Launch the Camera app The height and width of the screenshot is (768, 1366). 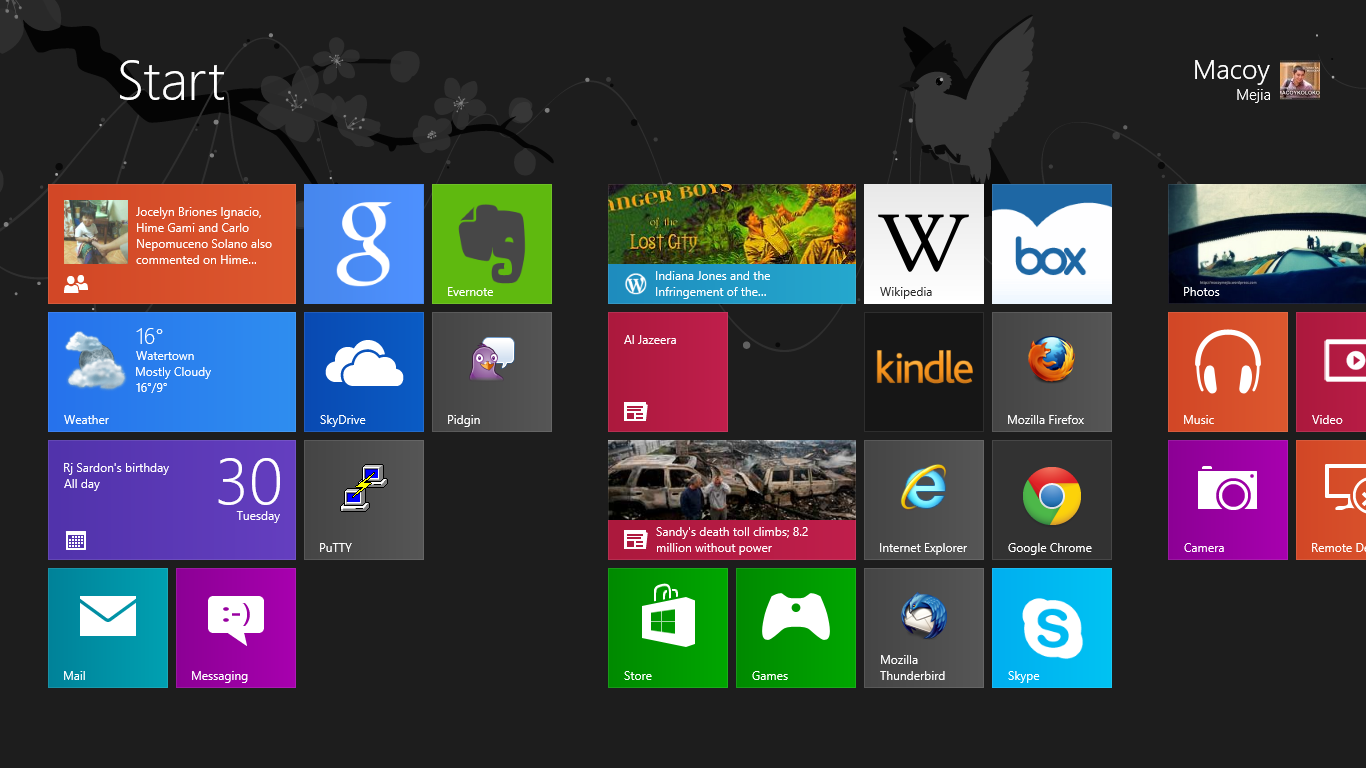point(1227,500)
